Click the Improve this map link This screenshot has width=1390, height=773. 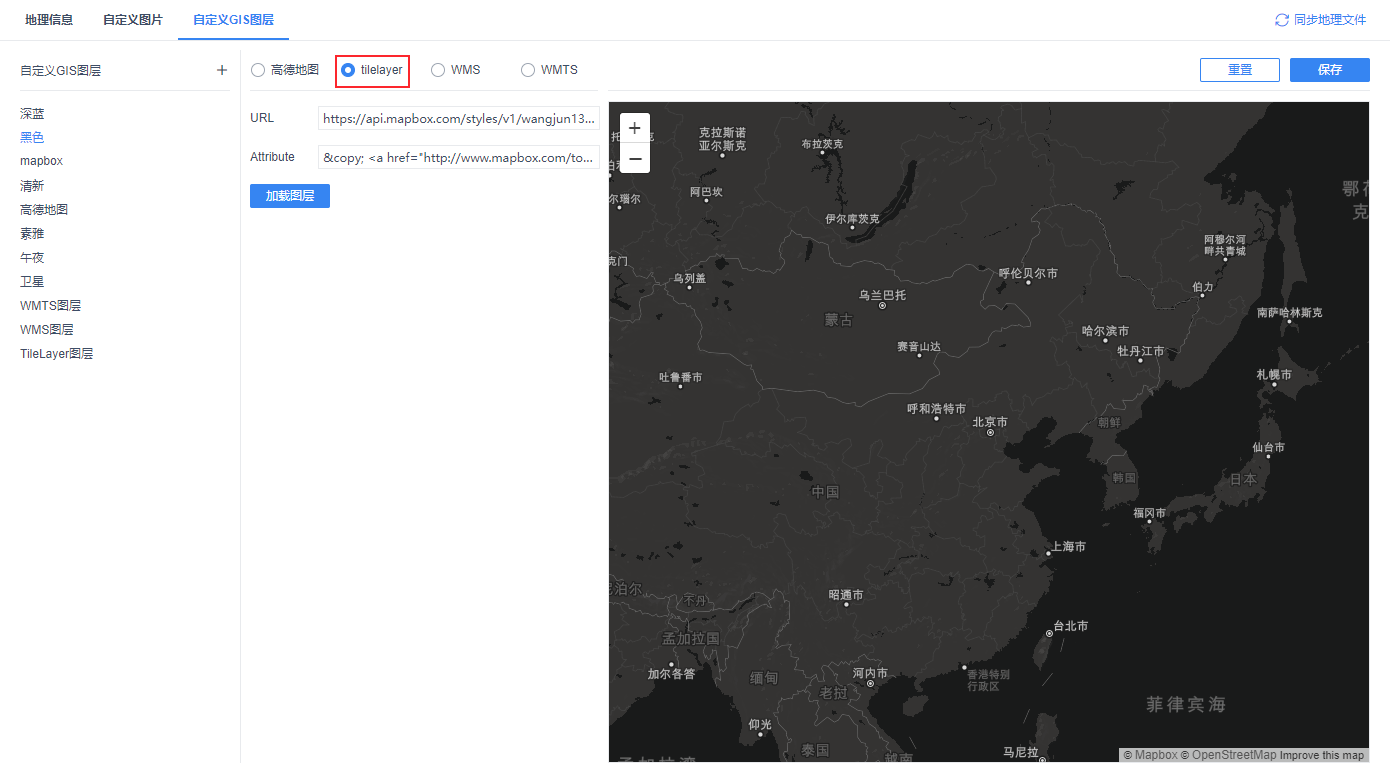1322,755
